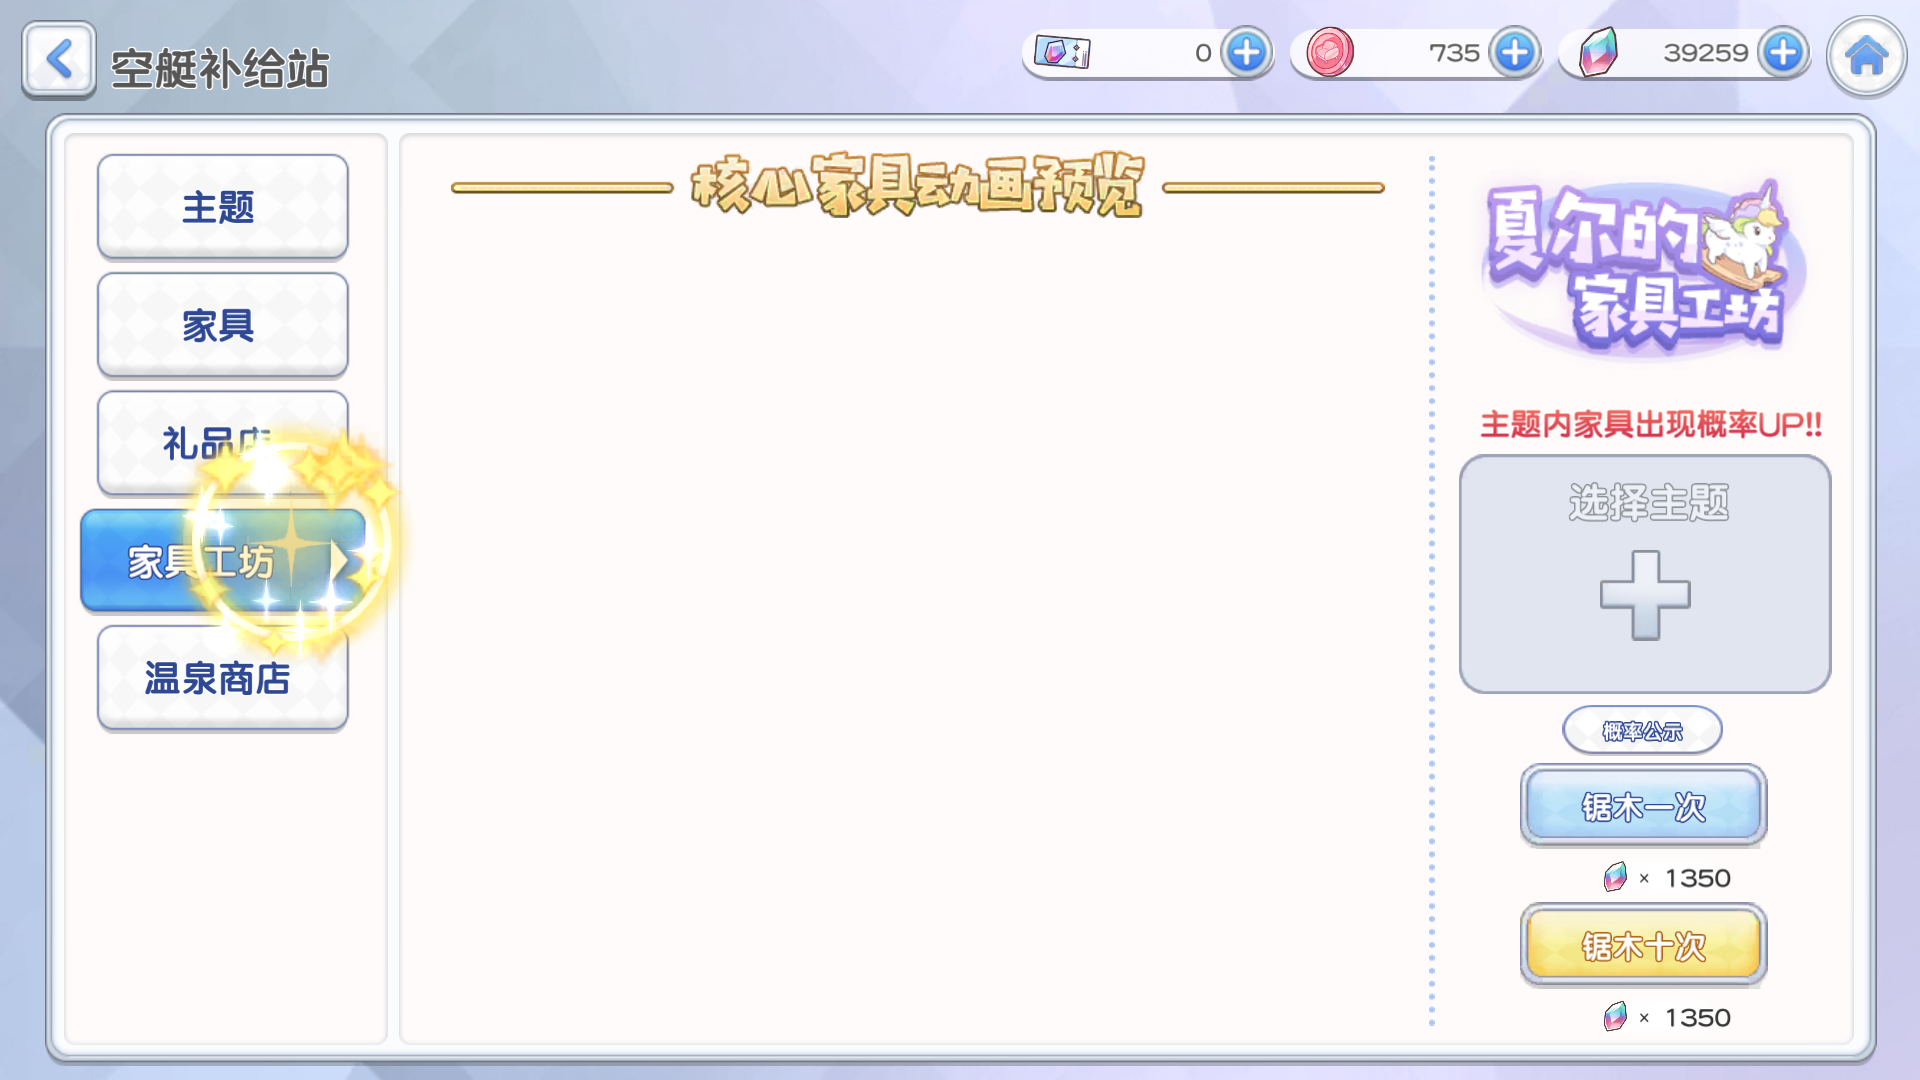This screenshot has width=1920, height=1080.
Task: Add crystals with plus beside 39259
Action: 1783,52
